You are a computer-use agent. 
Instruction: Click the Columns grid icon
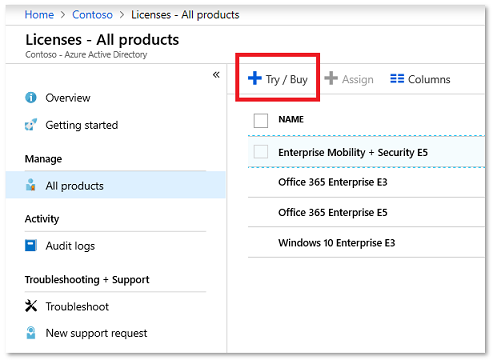[397, 79]
